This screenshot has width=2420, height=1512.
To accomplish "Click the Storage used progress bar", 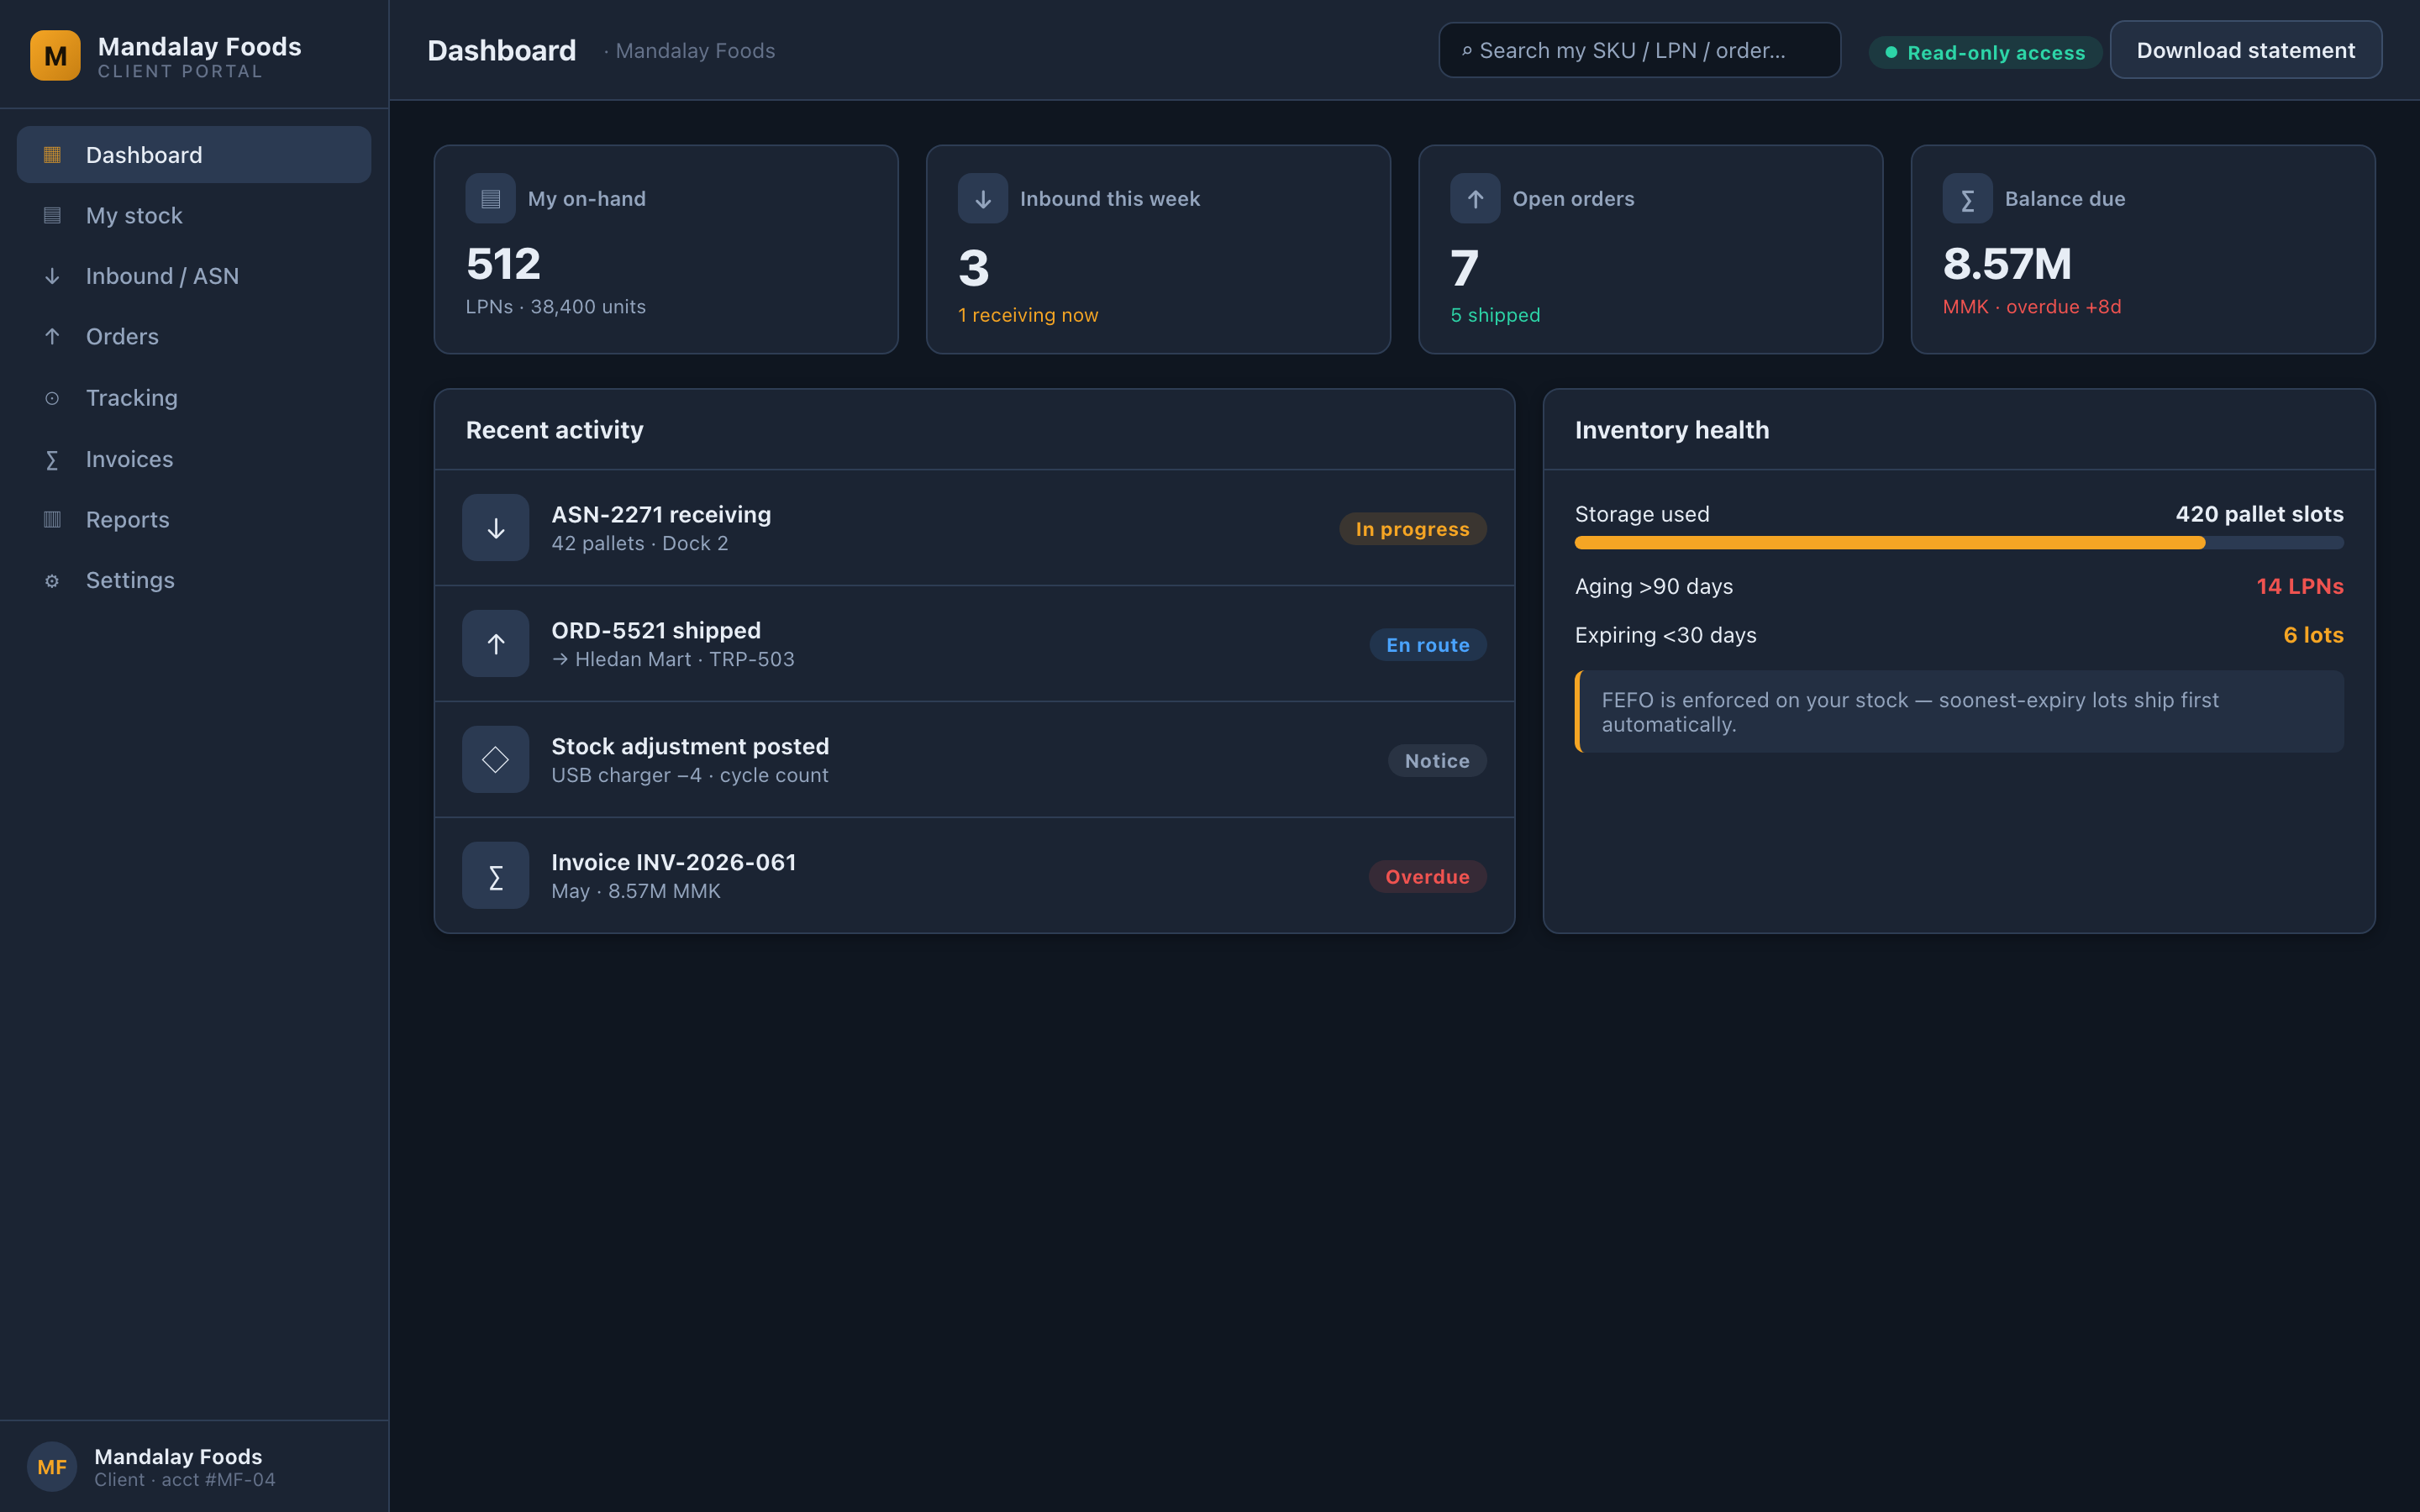I will (x=1959, y=543).
